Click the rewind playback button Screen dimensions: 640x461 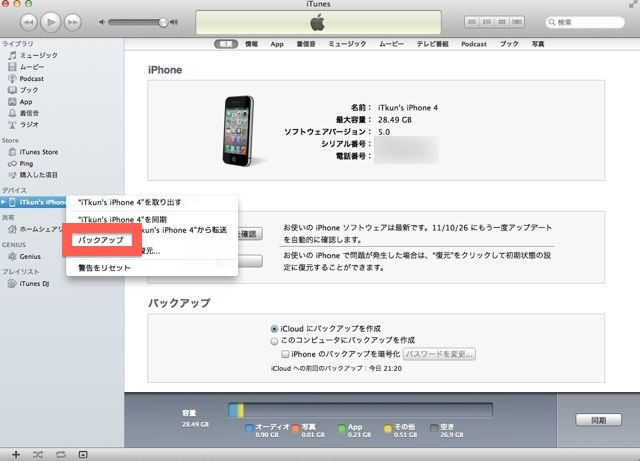[x=29, y=22]
